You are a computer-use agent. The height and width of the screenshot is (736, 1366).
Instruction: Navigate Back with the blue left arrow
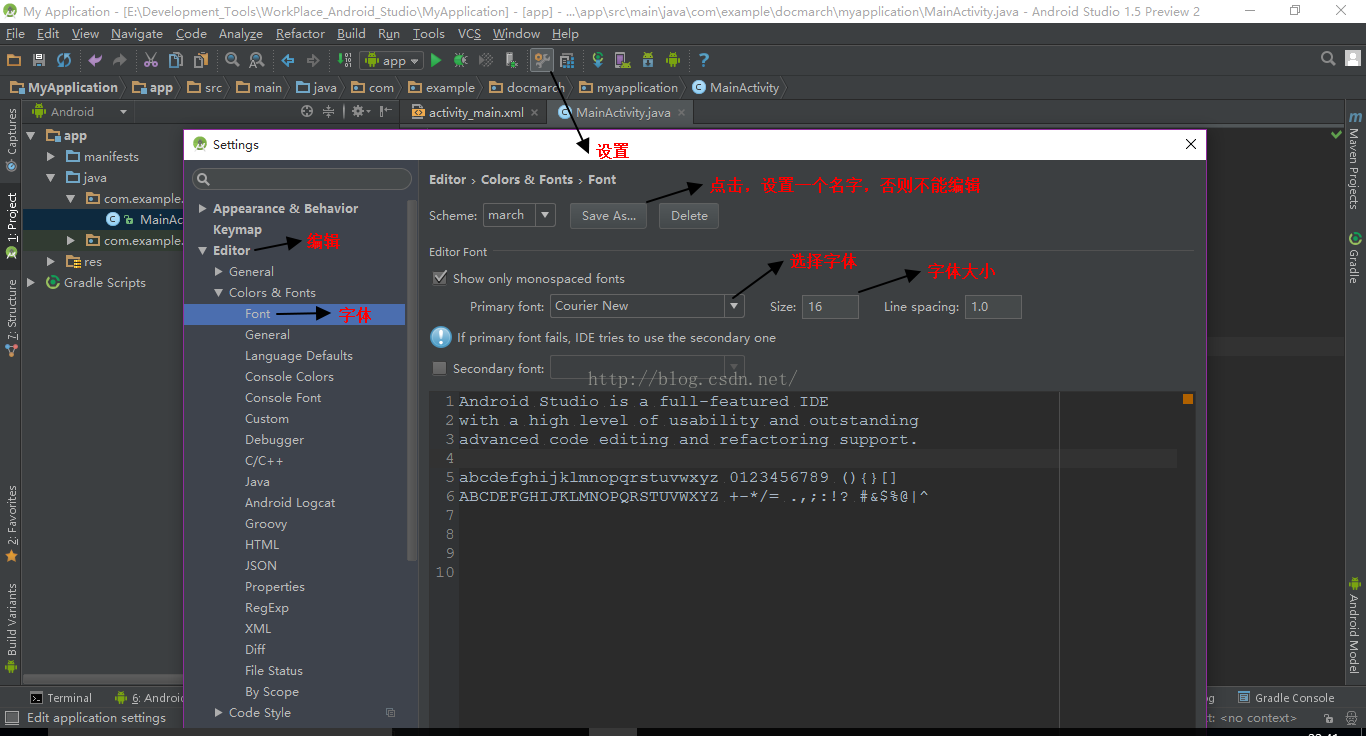pyautogui.click(x=288, y=60)
